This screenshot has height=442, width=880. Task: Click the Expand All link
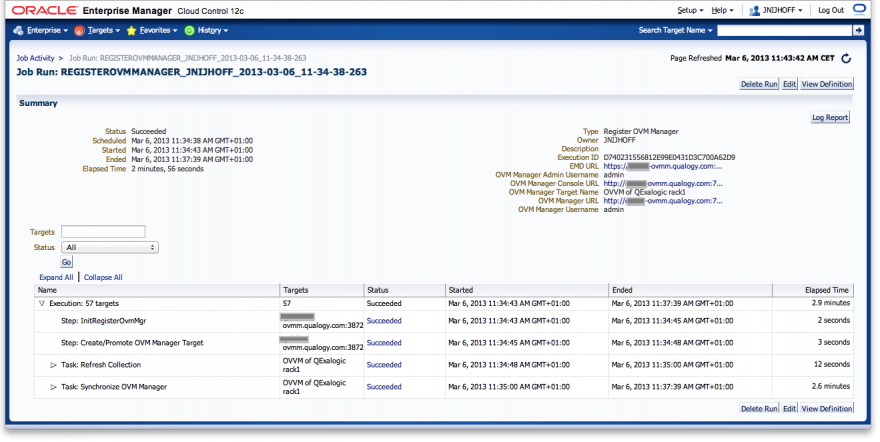[x=56, y=277]
